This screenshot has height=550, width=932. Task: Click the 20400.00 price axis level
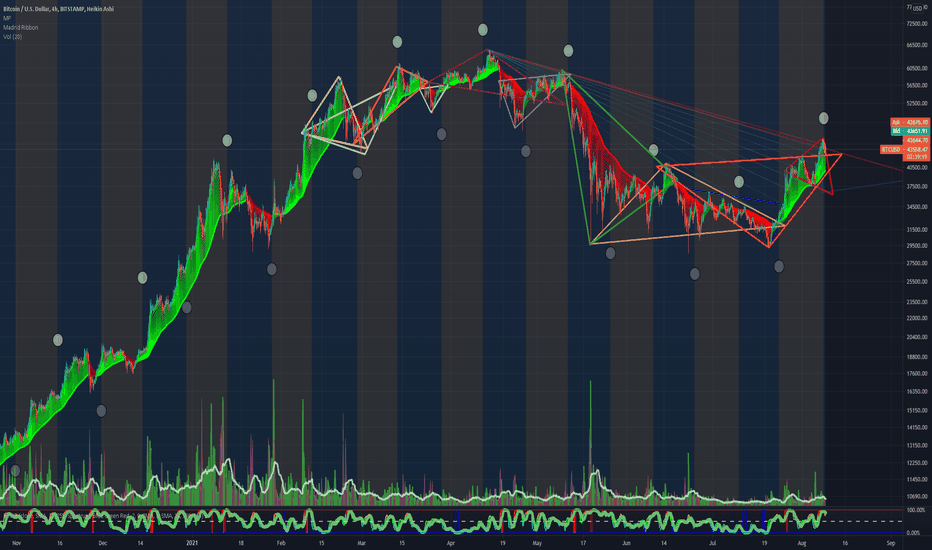918,337
